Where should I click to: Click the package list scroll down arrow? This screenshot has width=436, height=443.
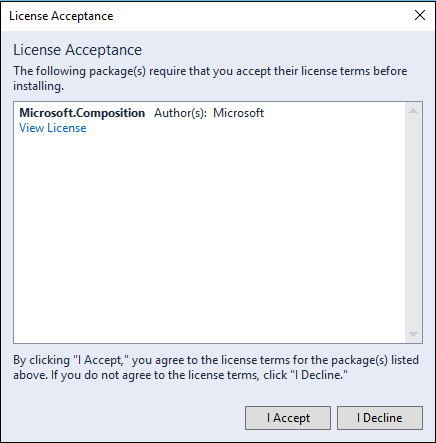coord(413,334)
